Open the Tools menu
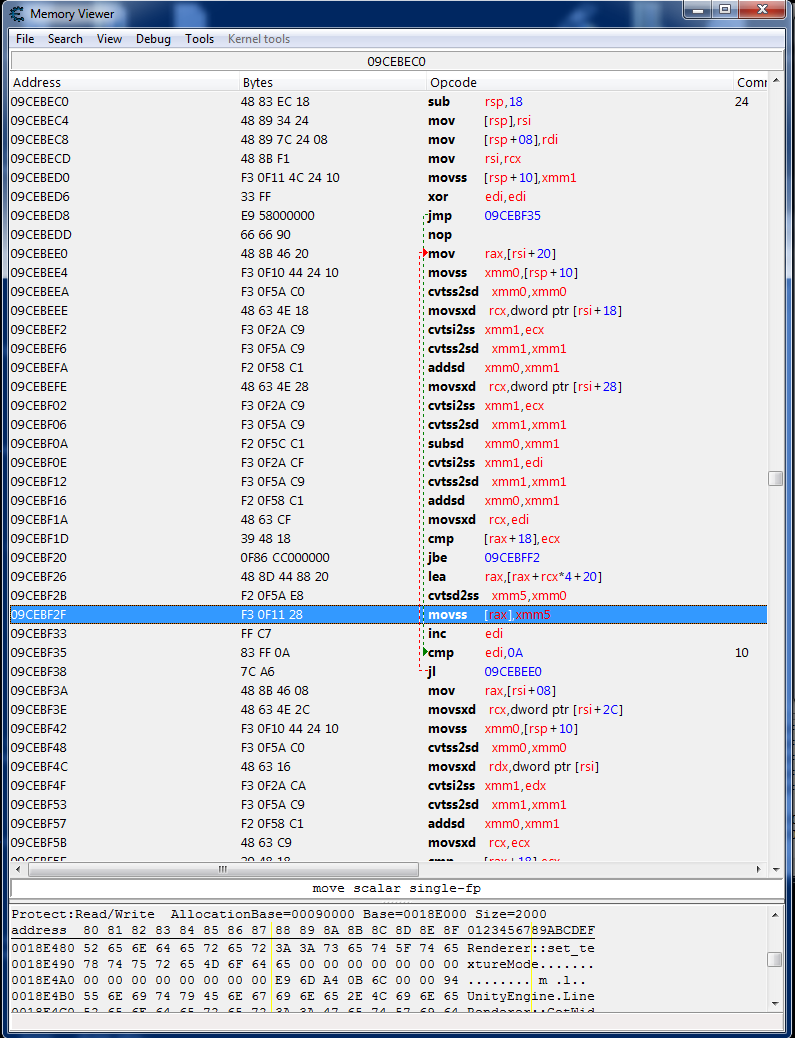The image size is (795, 1038). point(199,39)
